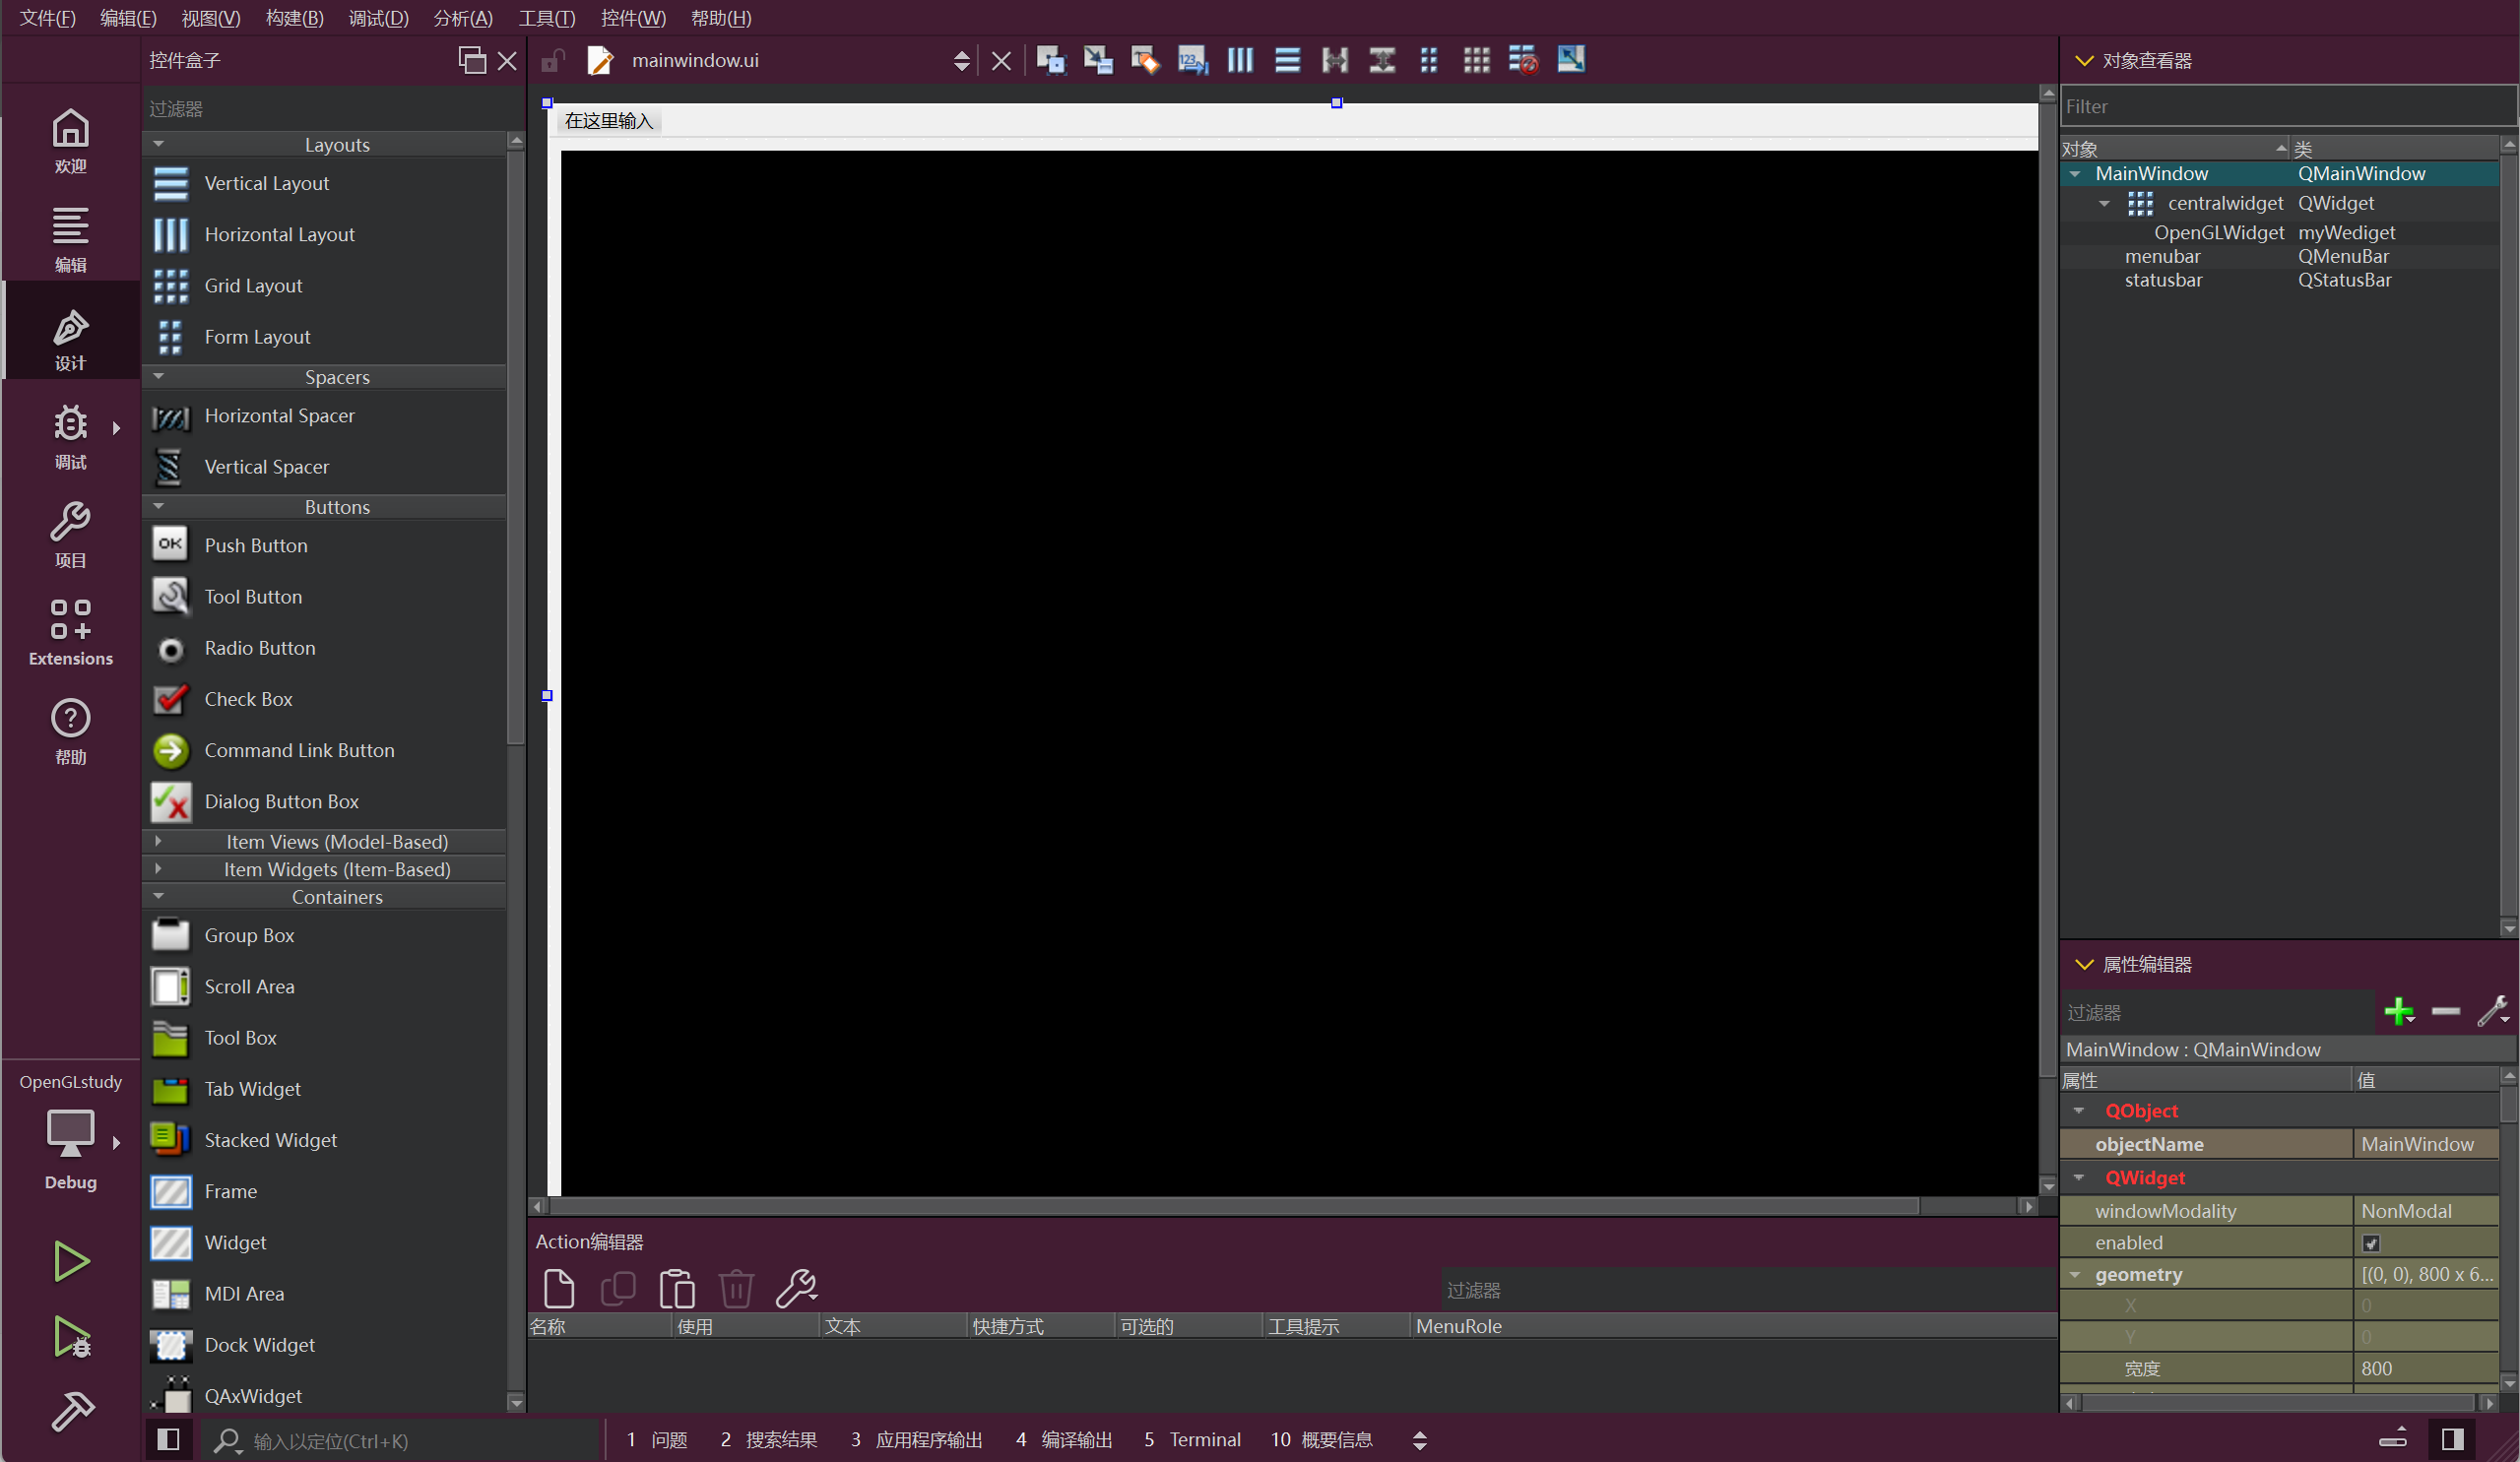Open Design mode in the left sidebar
2520x1462 pixels.
[x=70, y=339]
